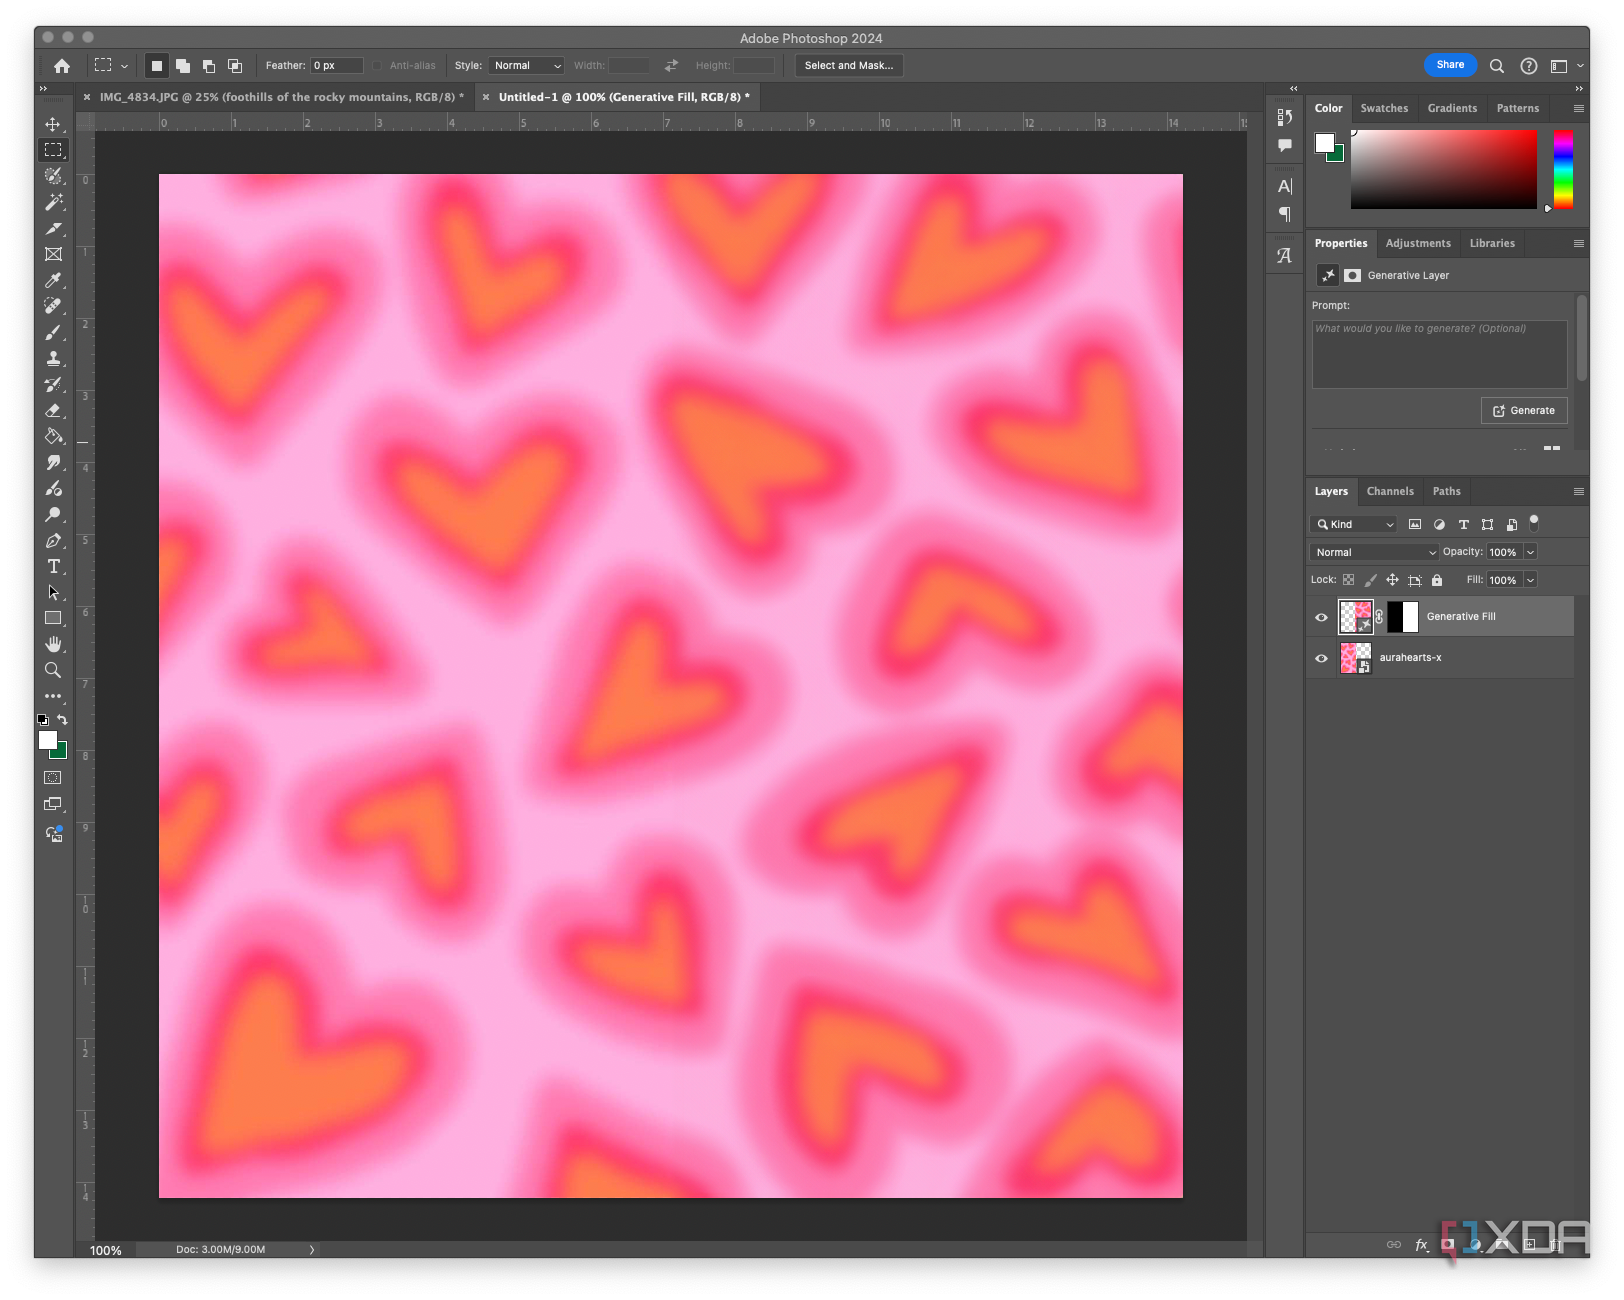Click the link layers button
Screen dimensions: 1624x1300
point(1393,1245)
